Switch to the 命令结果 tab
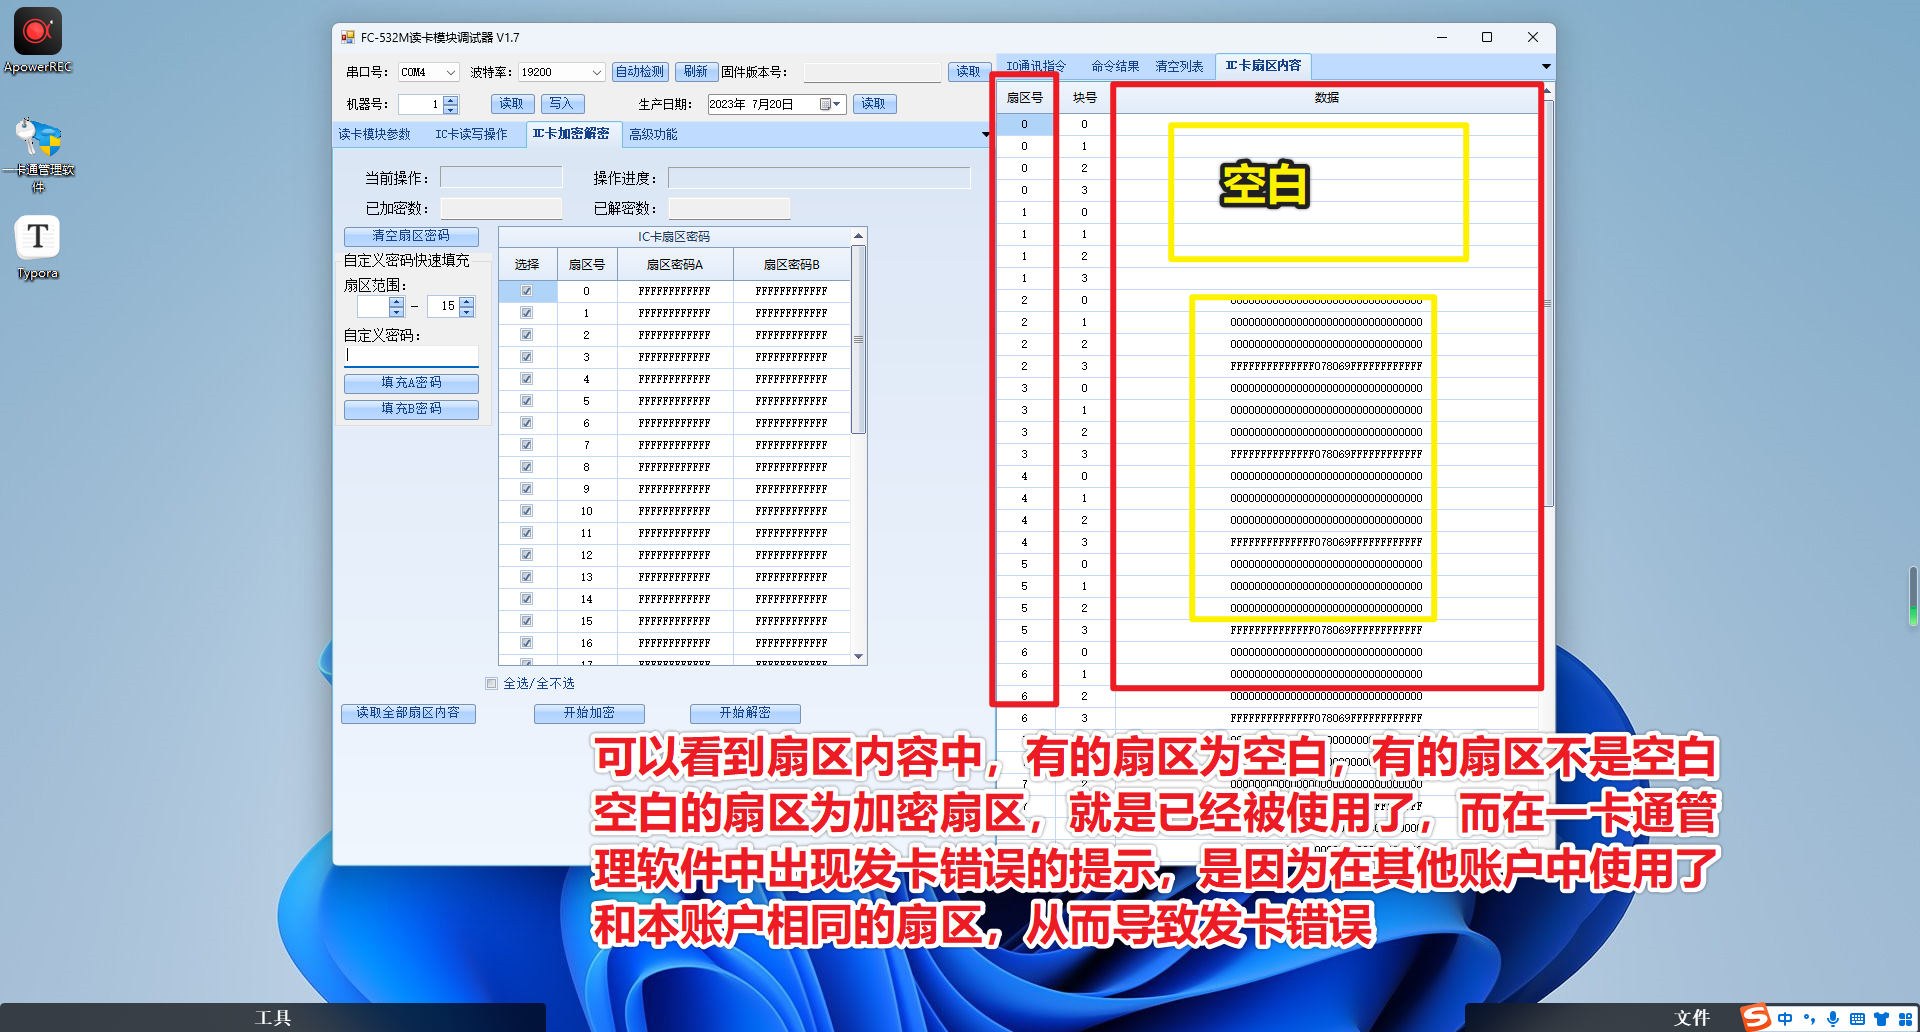 coord(1115,66)
